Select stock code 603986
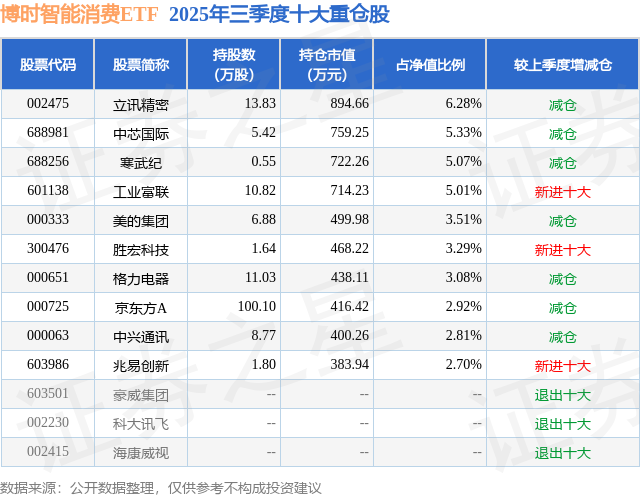Screen dimensions: 640x497 pyautogui.click(x=48, y=364)
